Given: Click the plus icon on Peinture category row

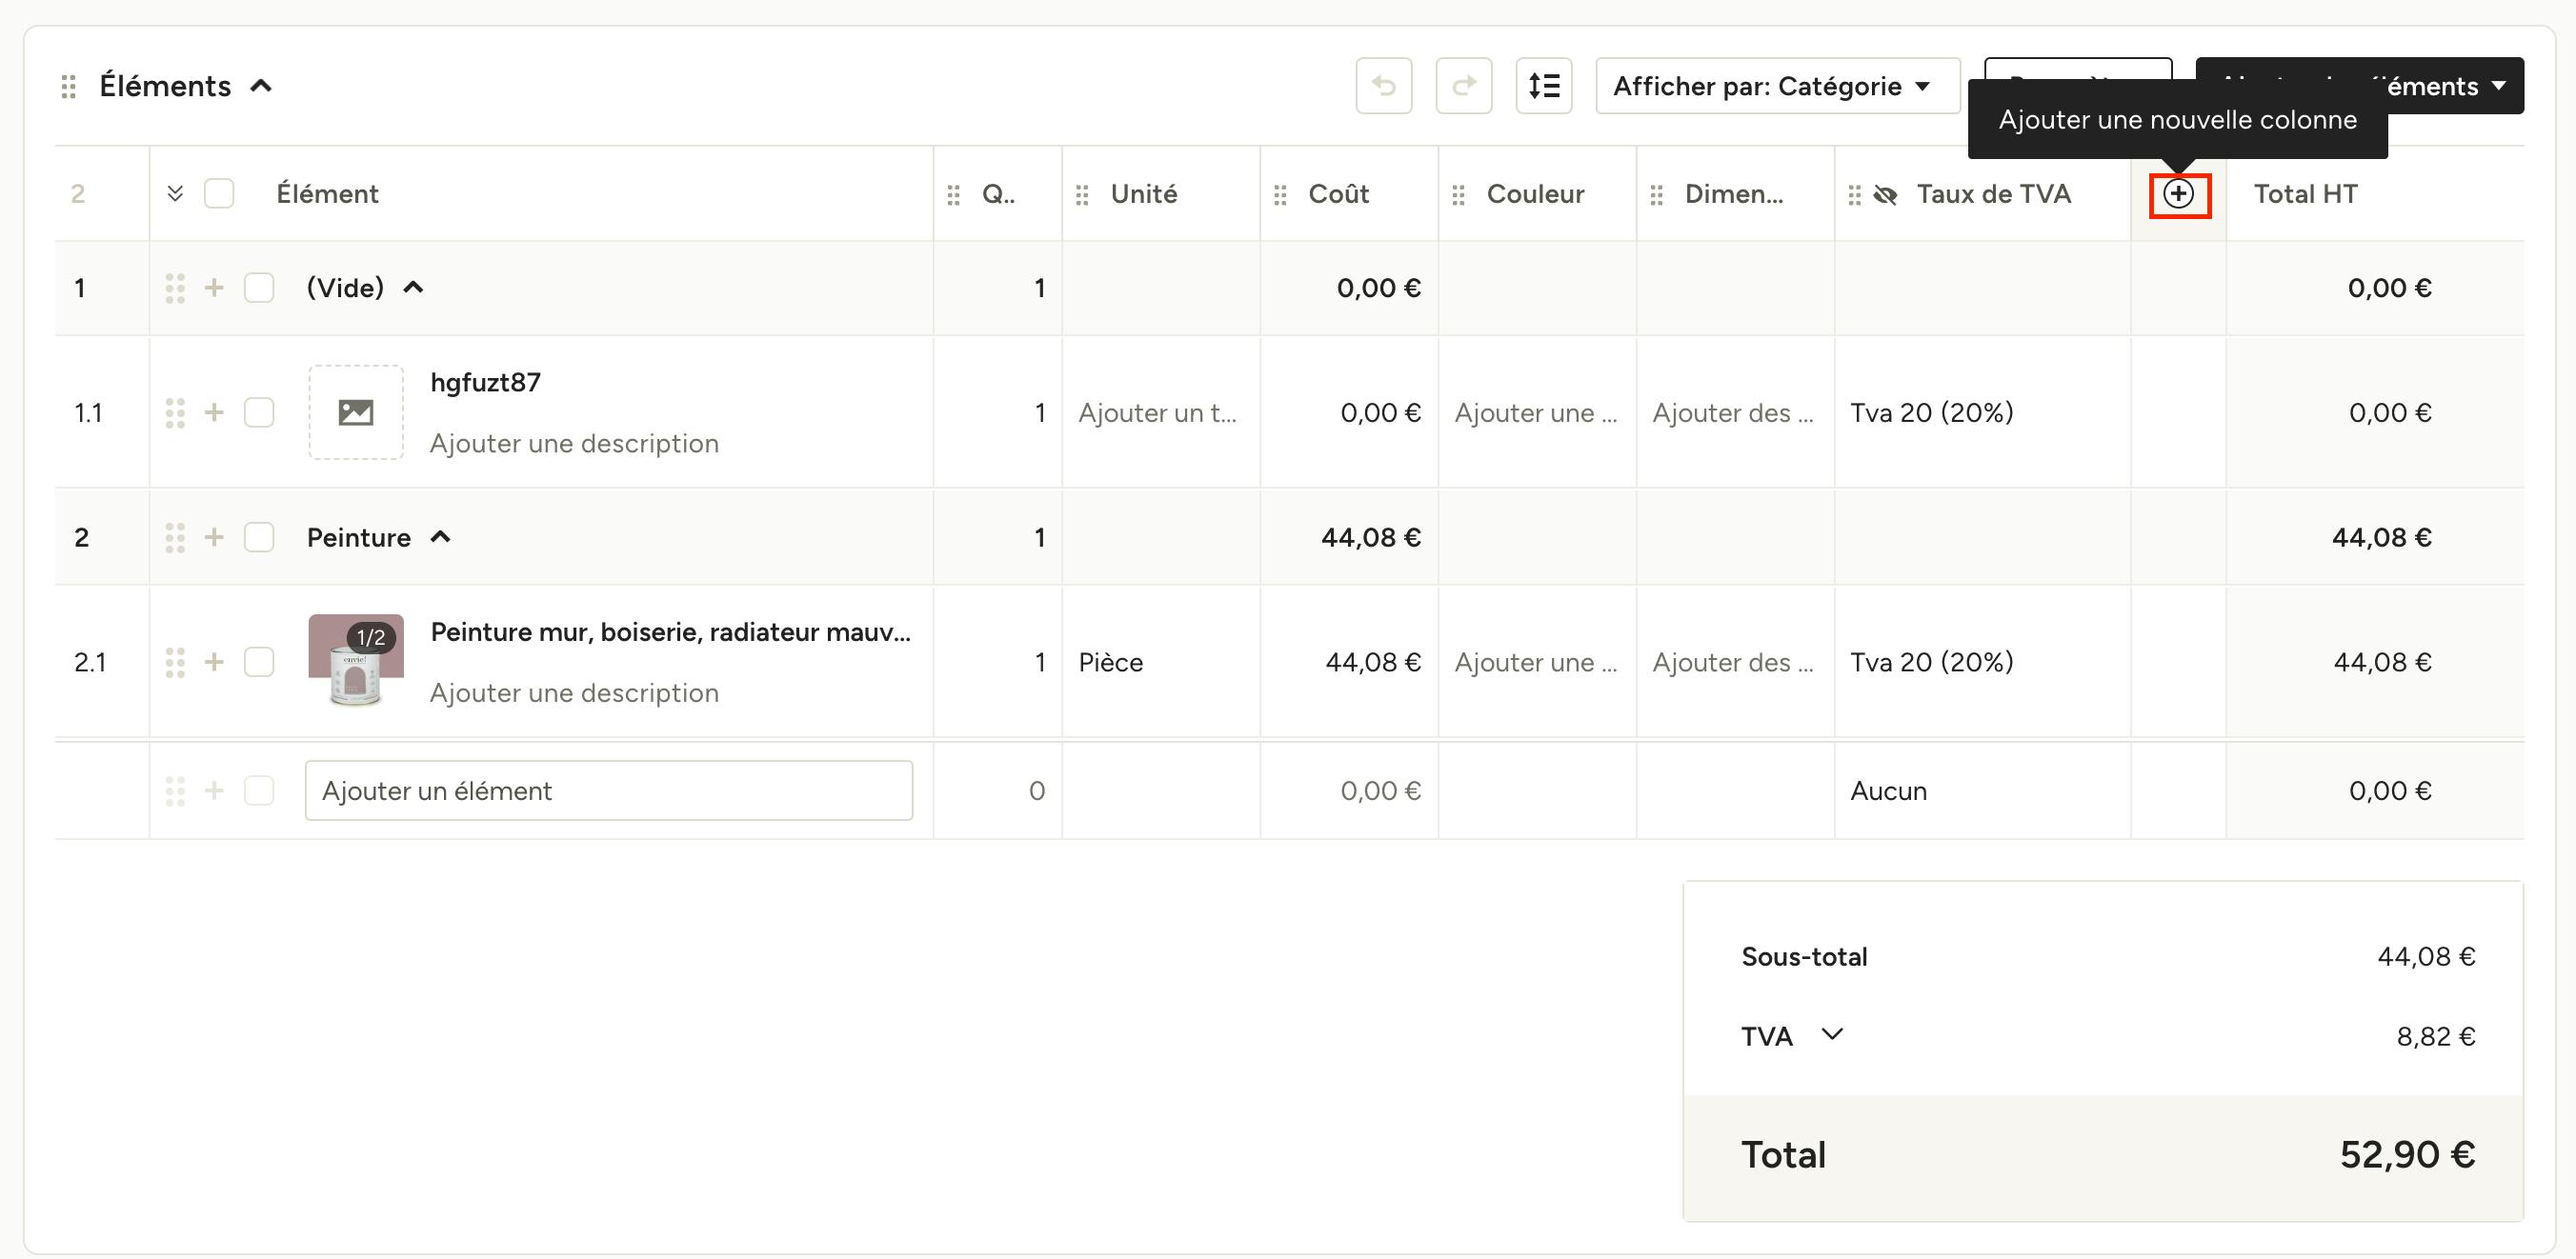Looking at the screenshot, I should pos(214,537).
